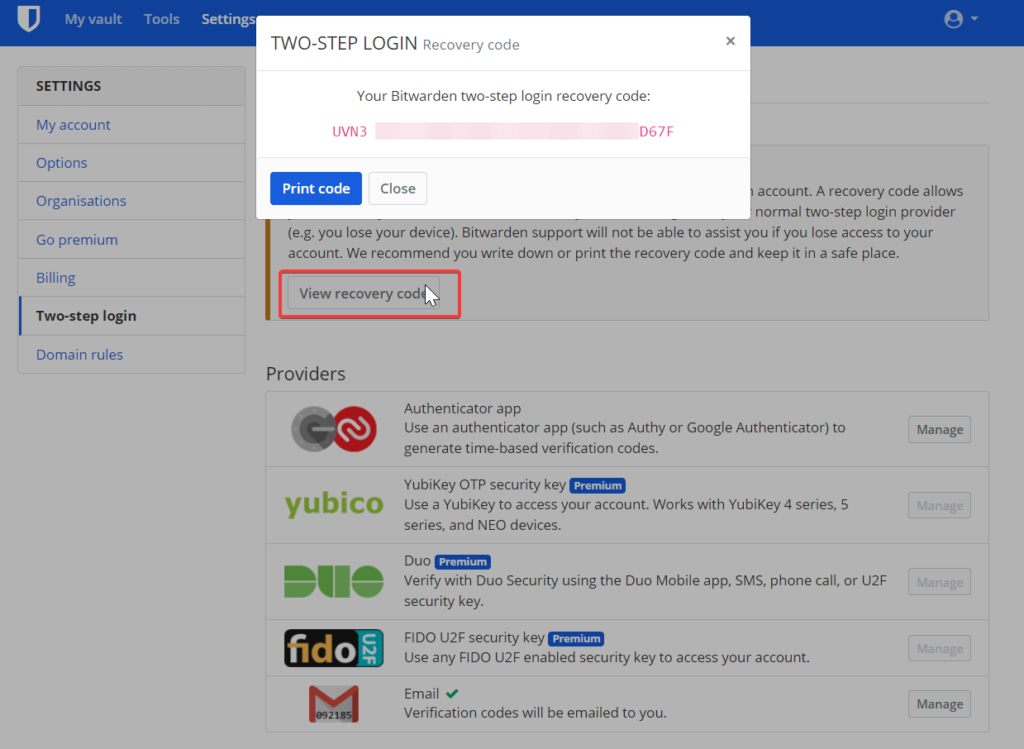The image size is (1024, 749).
Task: Click the recovery code text UVN3
Action: (349, 131)
